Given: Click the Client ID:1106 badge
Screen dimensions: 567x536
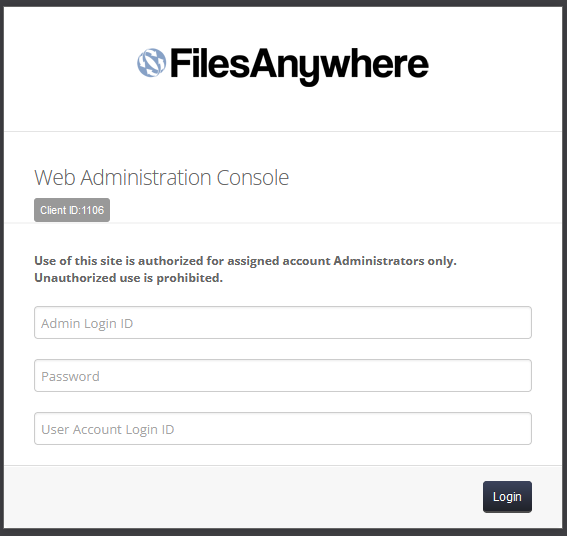Looking at the screenshot, I should pyautogui.click(x=72, y=210).
